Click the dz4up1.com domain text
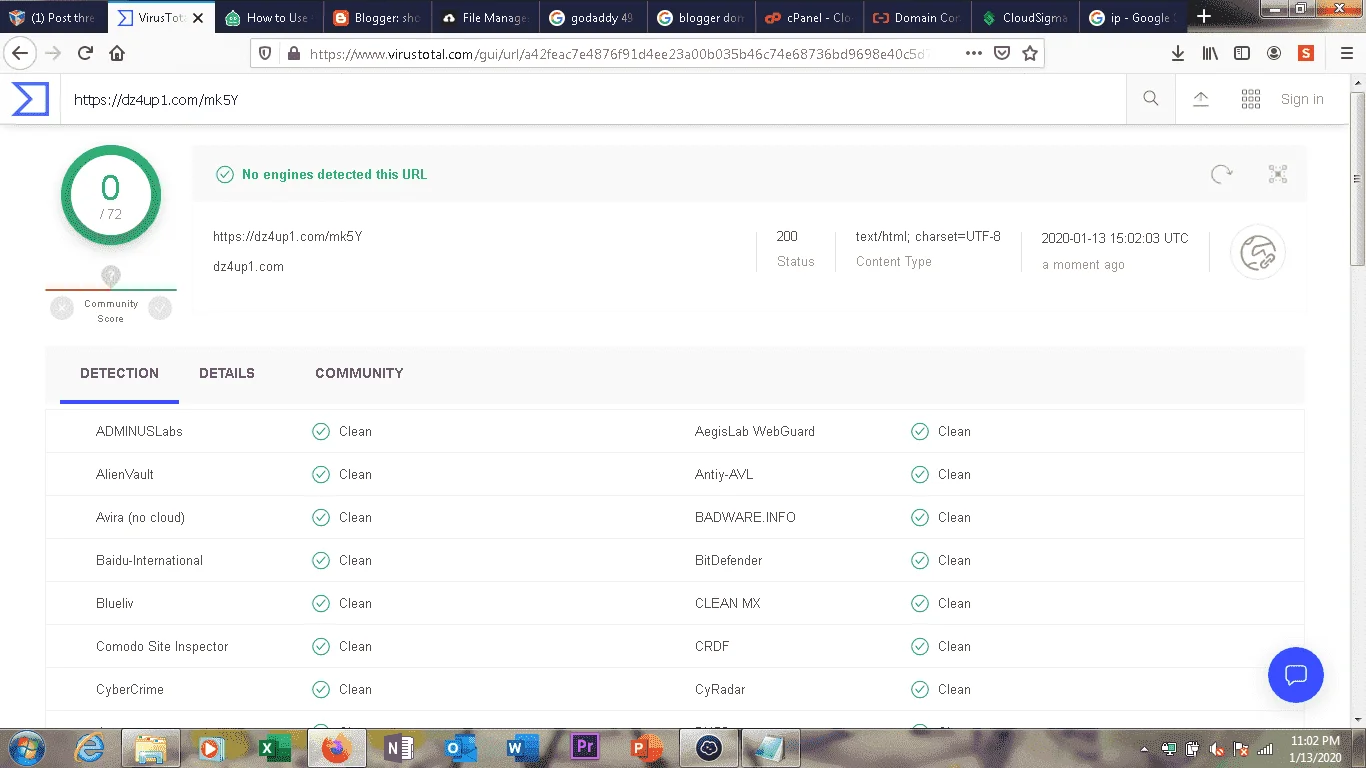1366x768 pixels. 248,267
